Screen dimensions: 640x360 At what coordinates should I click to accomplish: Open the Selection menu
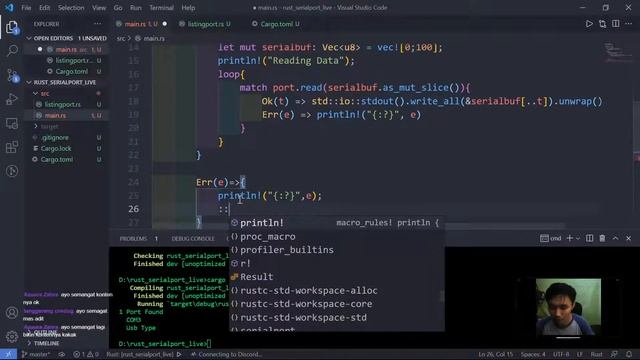pyautogui.click(x=71, y=8)
